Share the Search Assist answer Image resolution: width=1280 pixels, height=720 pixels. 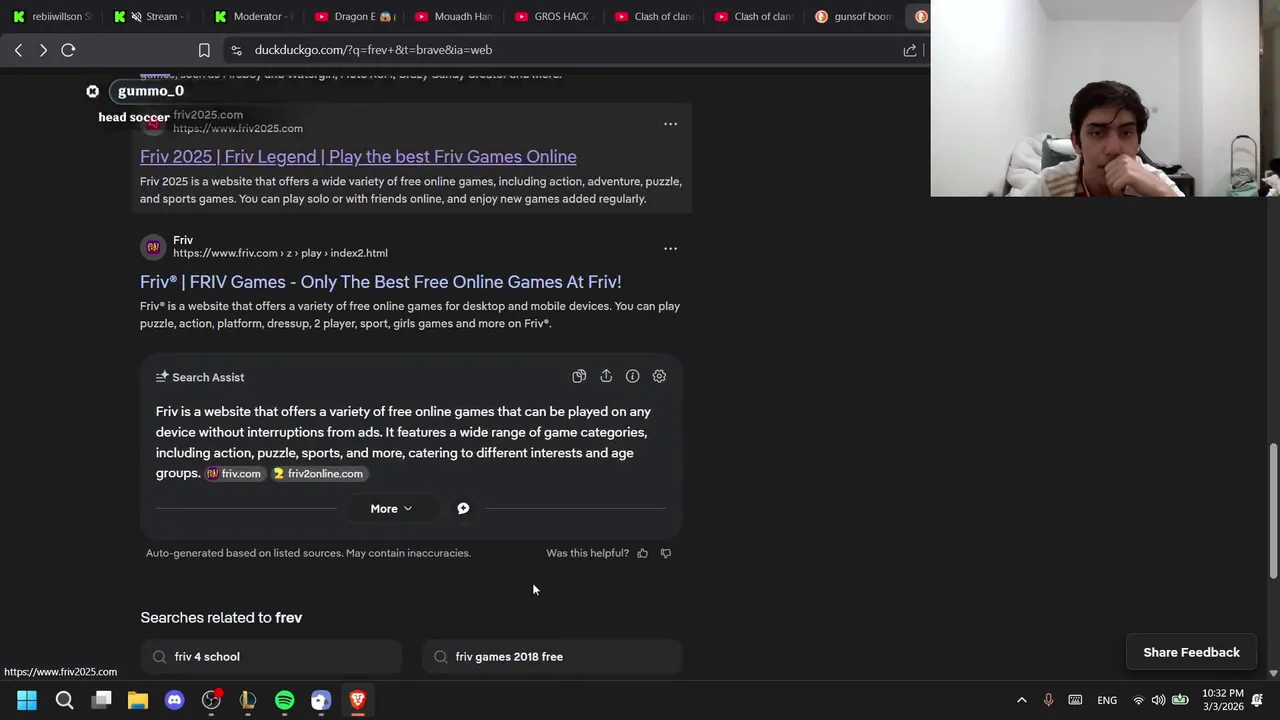(606, 376)
